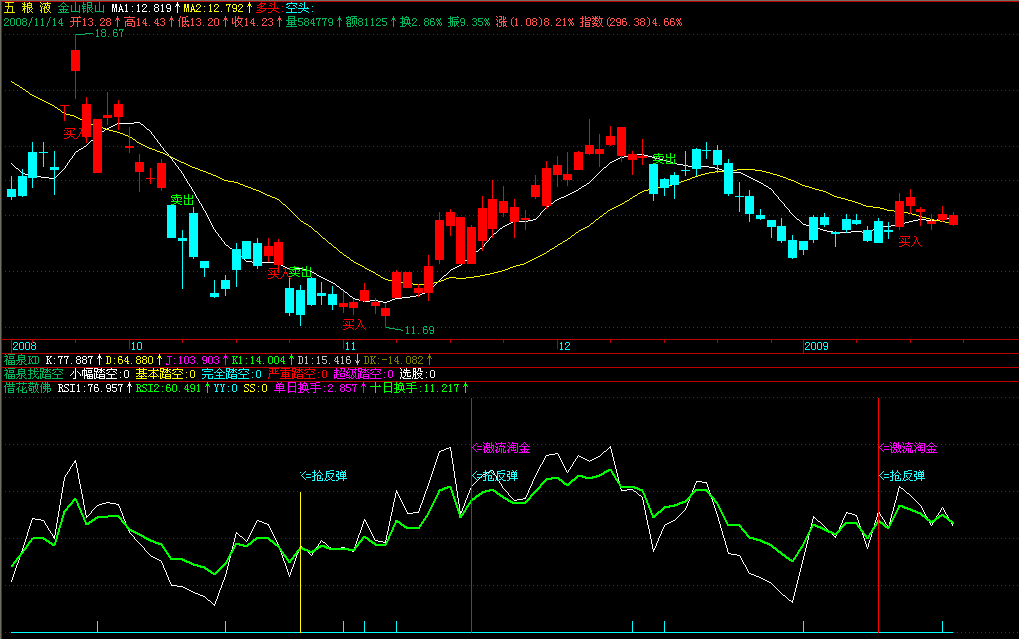Select the 福泉KD indicator name
This screenshot has width=1019, height=639.
21,360
